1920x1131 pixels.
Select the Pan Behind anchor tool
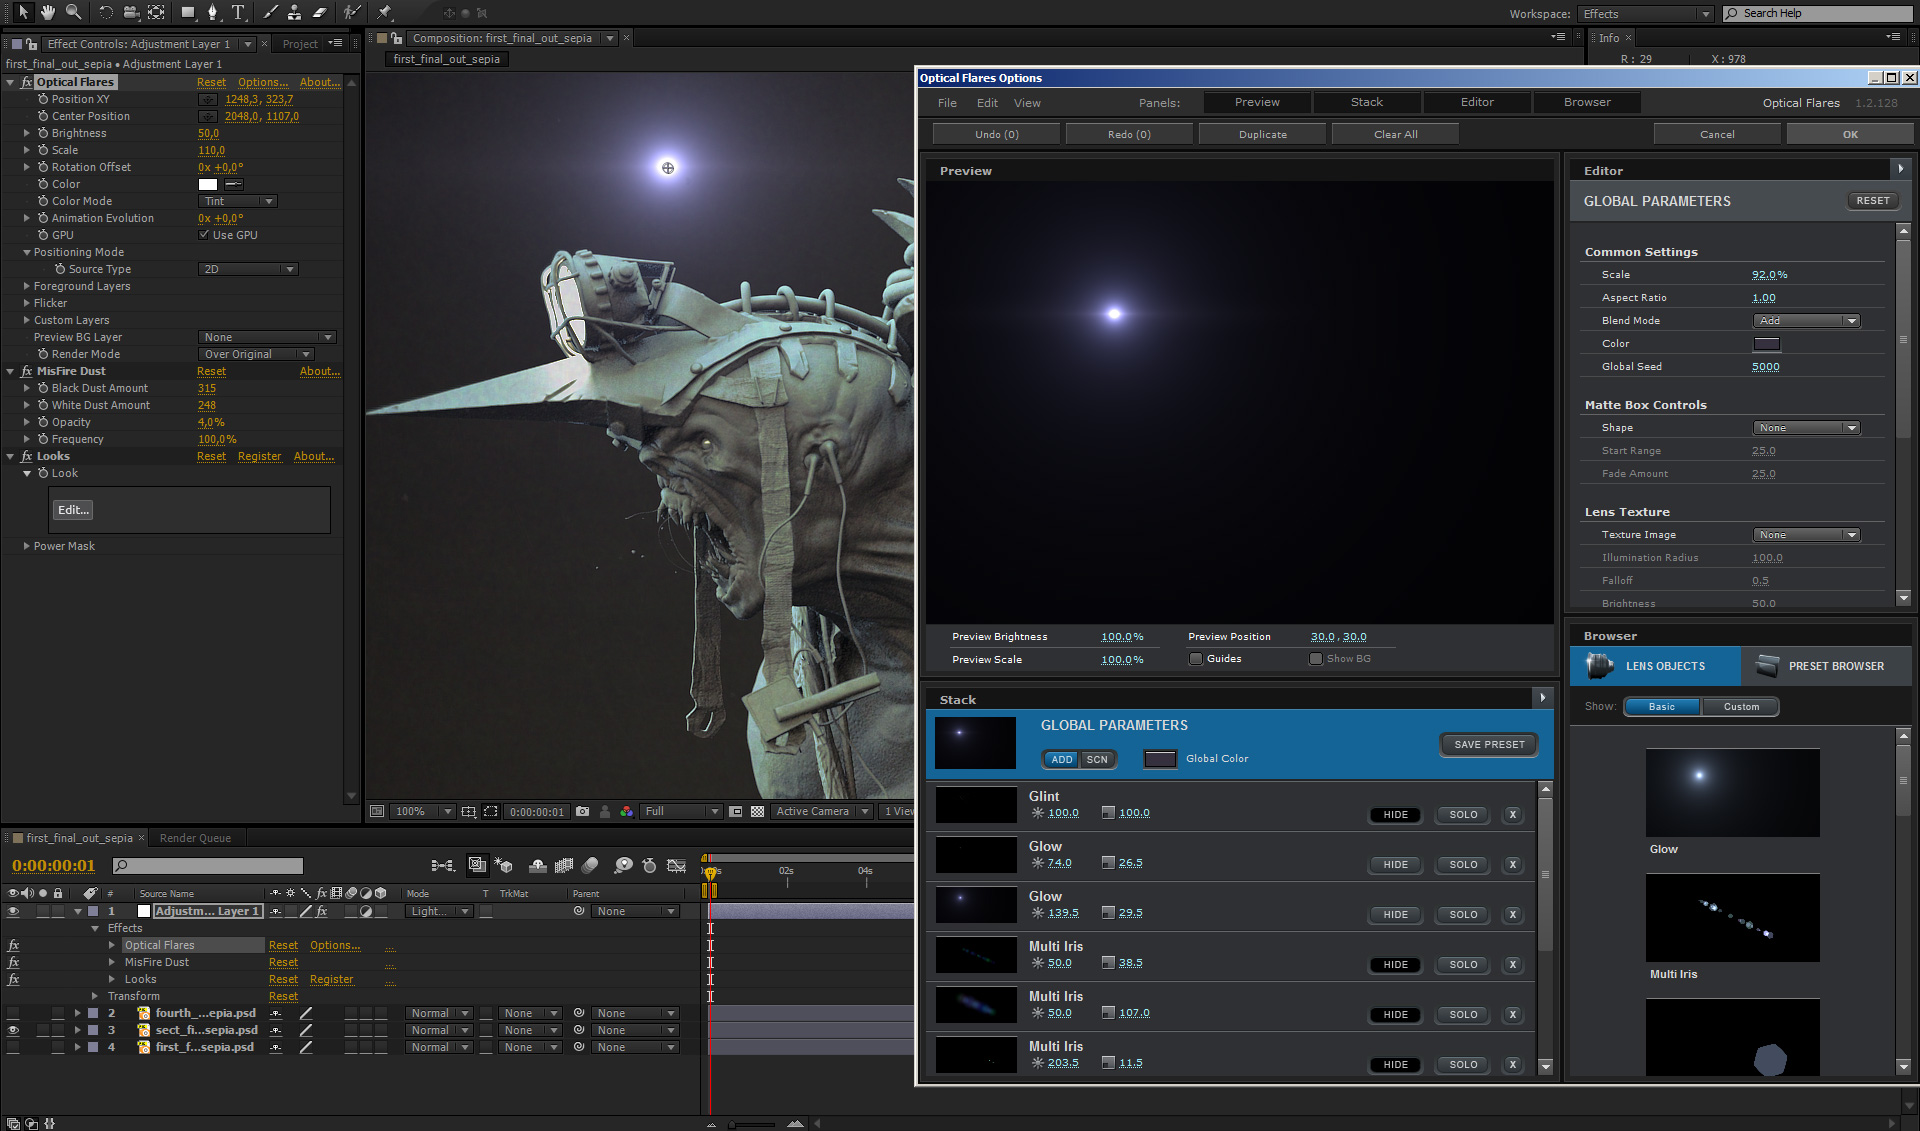coord(156,12)
